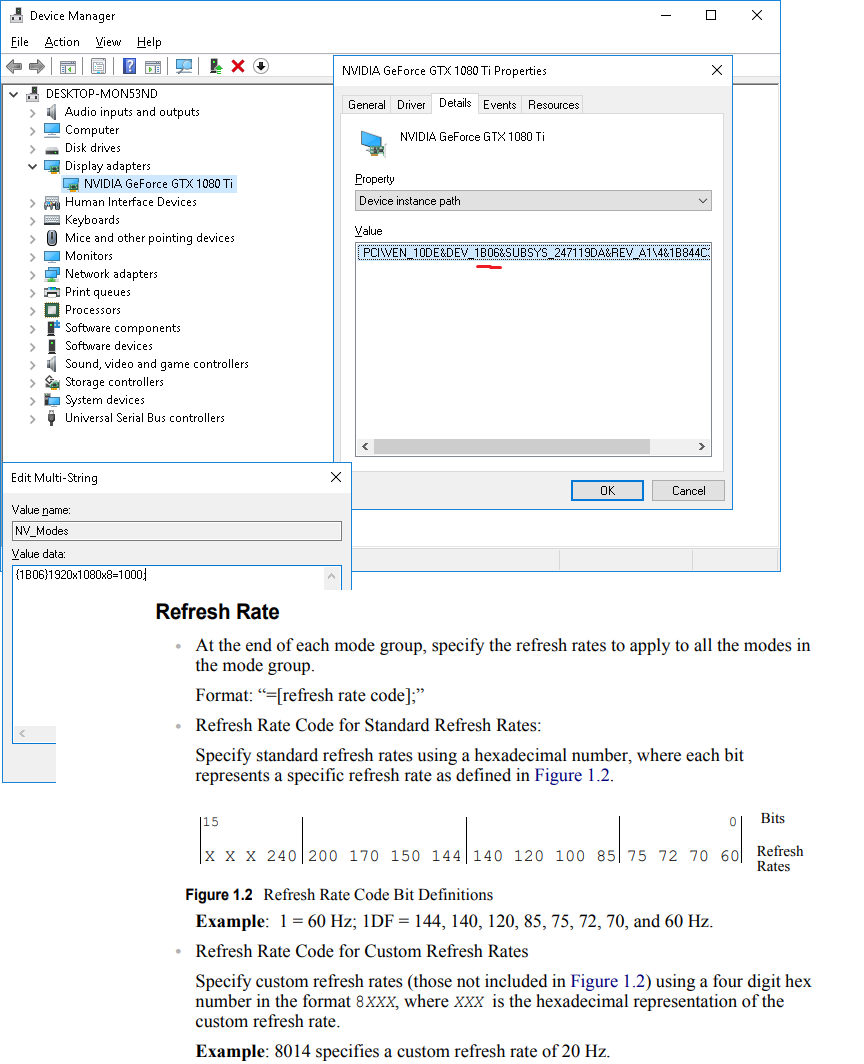Expand the Keyboards category

[x=32, y=221]
